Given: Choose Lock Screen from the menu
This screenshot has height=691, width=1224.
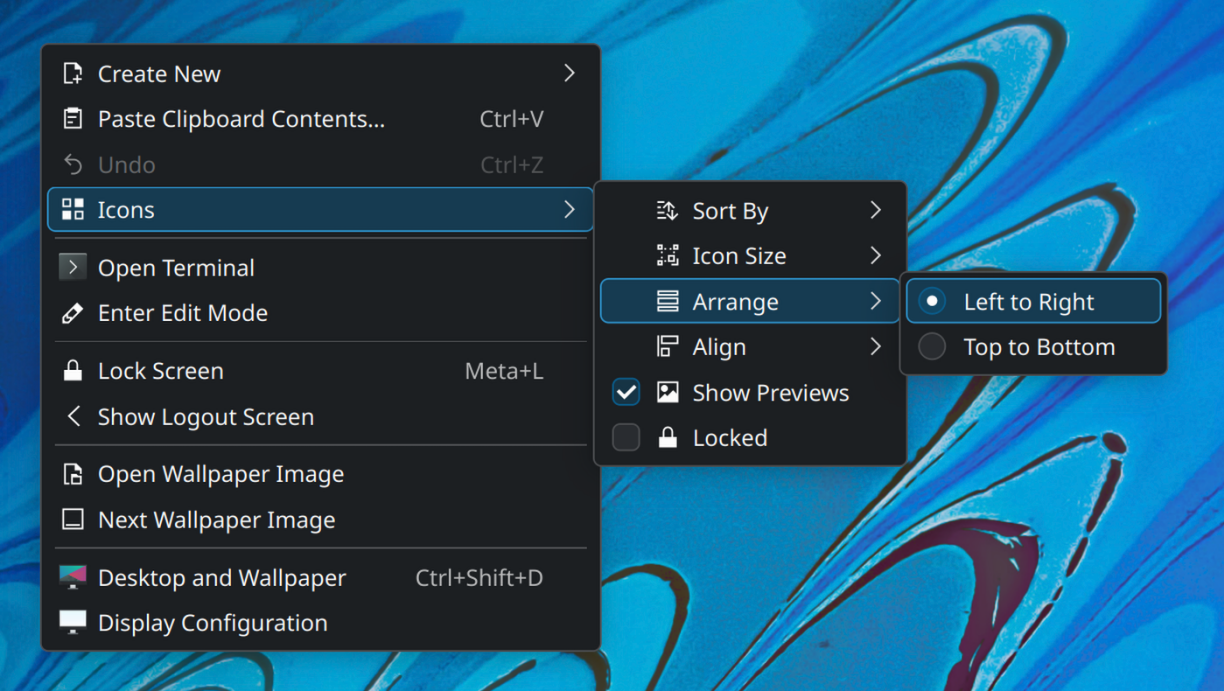Looking at the screenshot, I should pyautogui.click(x=320, y=371).
